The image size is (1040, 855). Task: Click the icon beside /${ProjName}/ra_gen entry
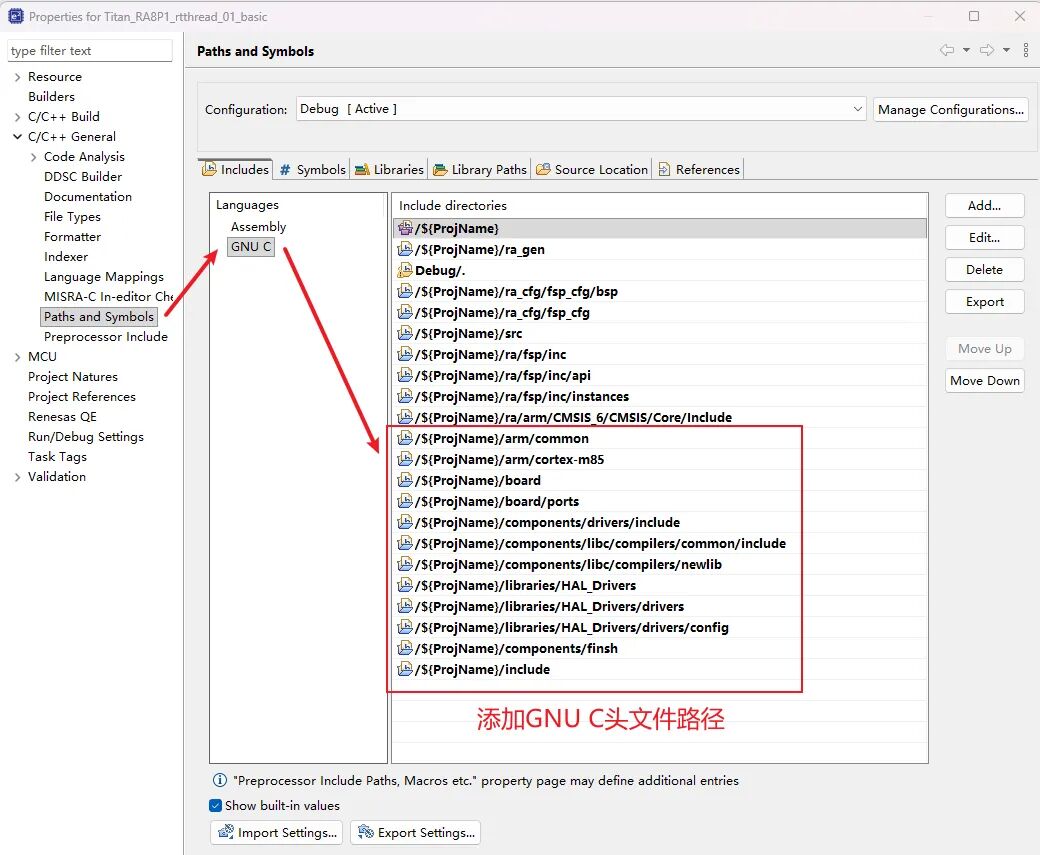[x=405, y=249]
